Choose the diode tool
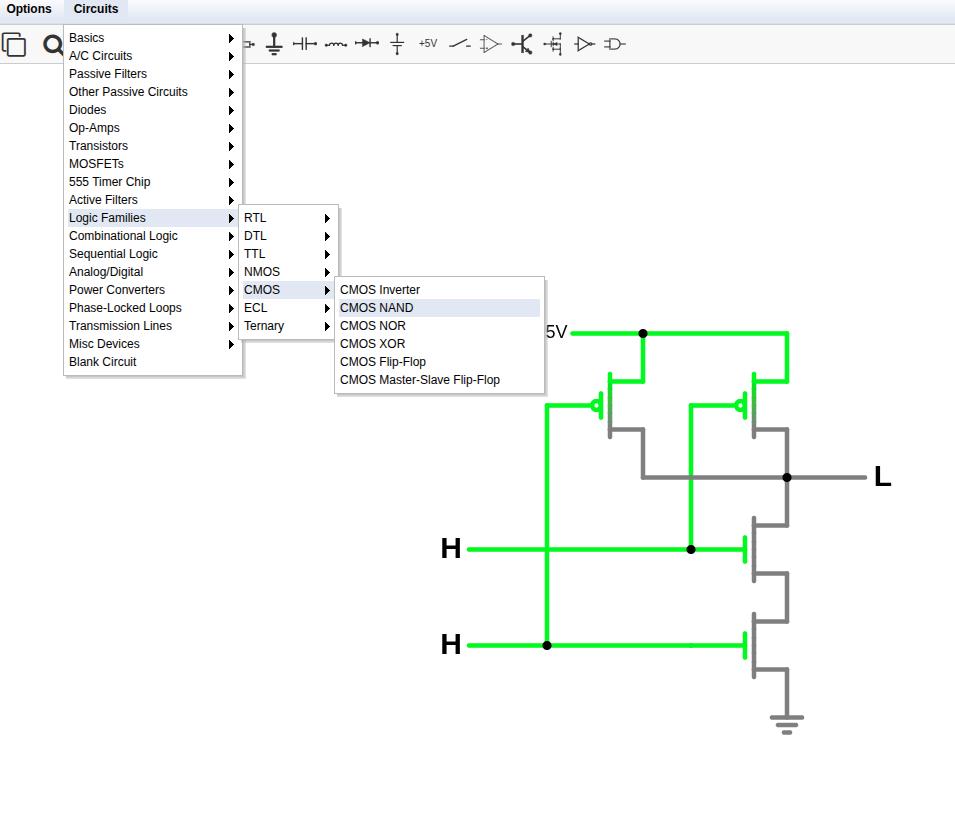Screen dimensions: 955x822 coord(367,44)
